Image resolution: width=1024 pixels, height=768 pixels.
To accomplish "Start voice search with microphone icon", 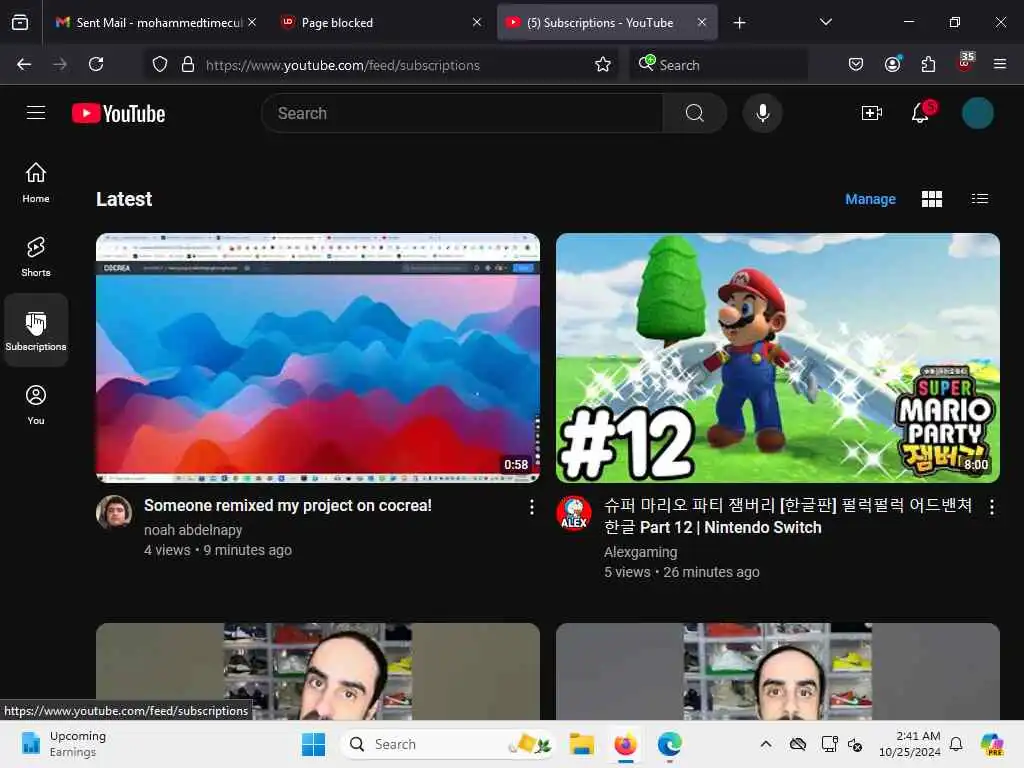I will click(762, 113).
